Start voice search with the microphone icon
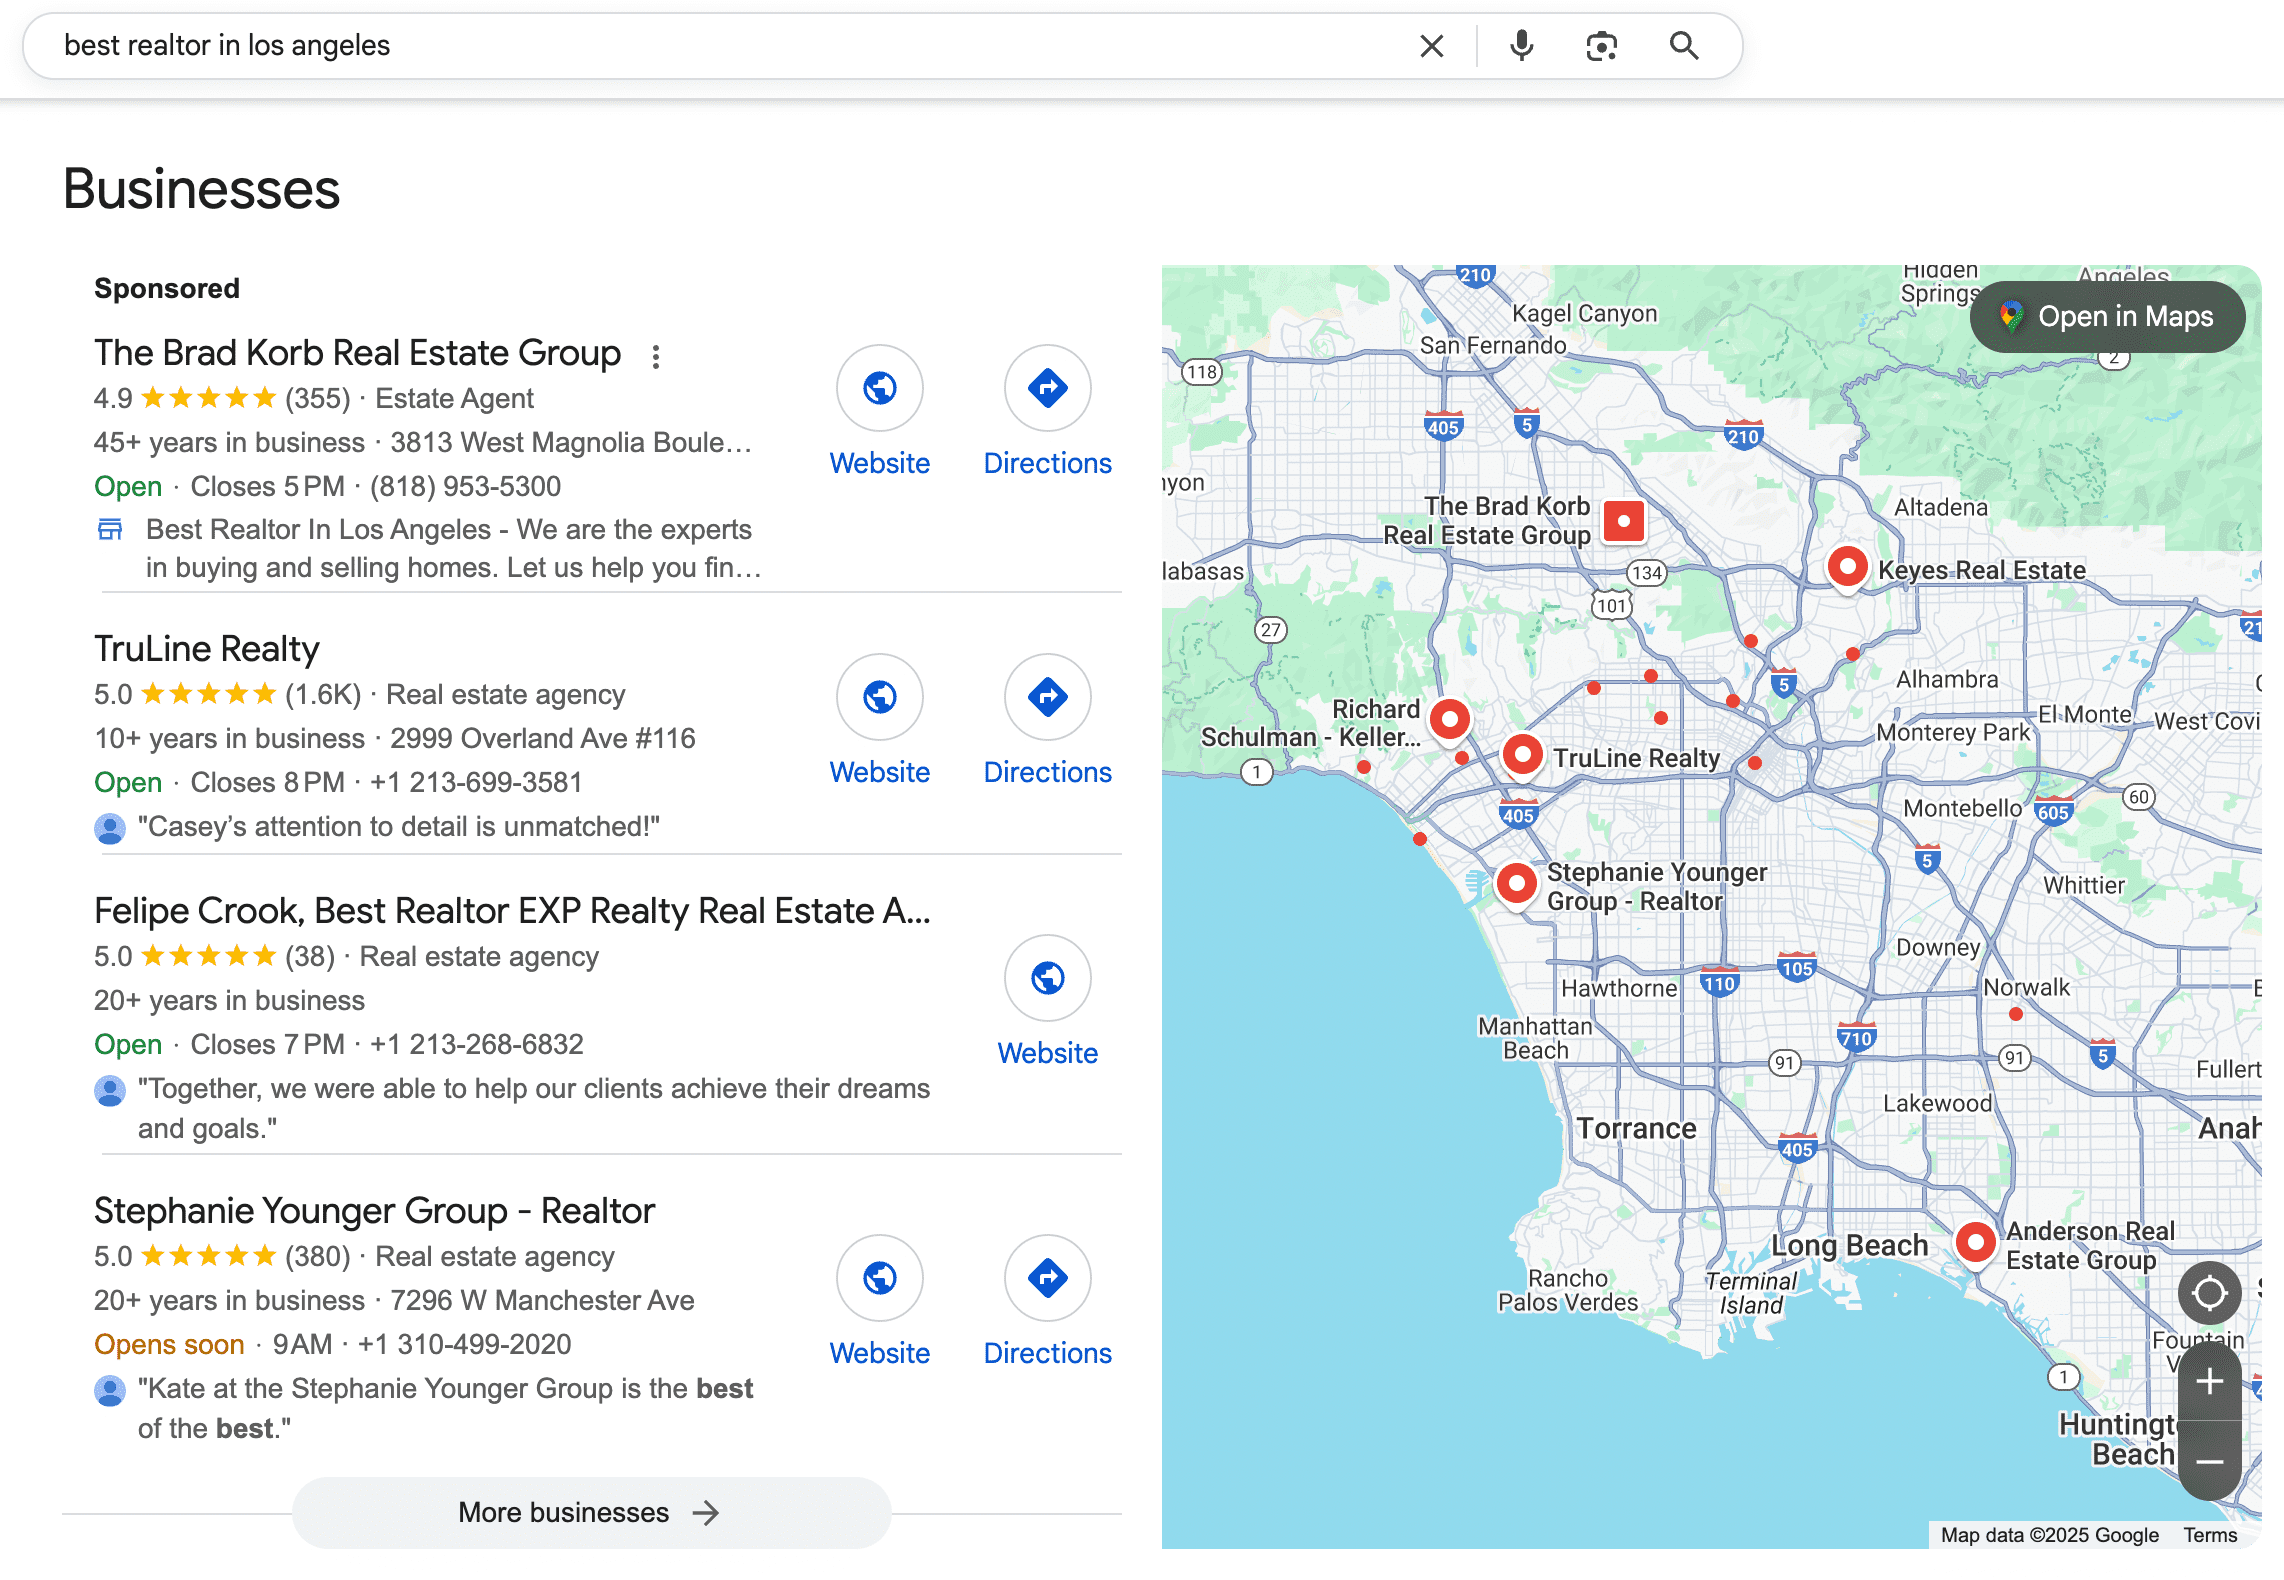Screen dimensions: 2284x1580 coord(1521,46)
